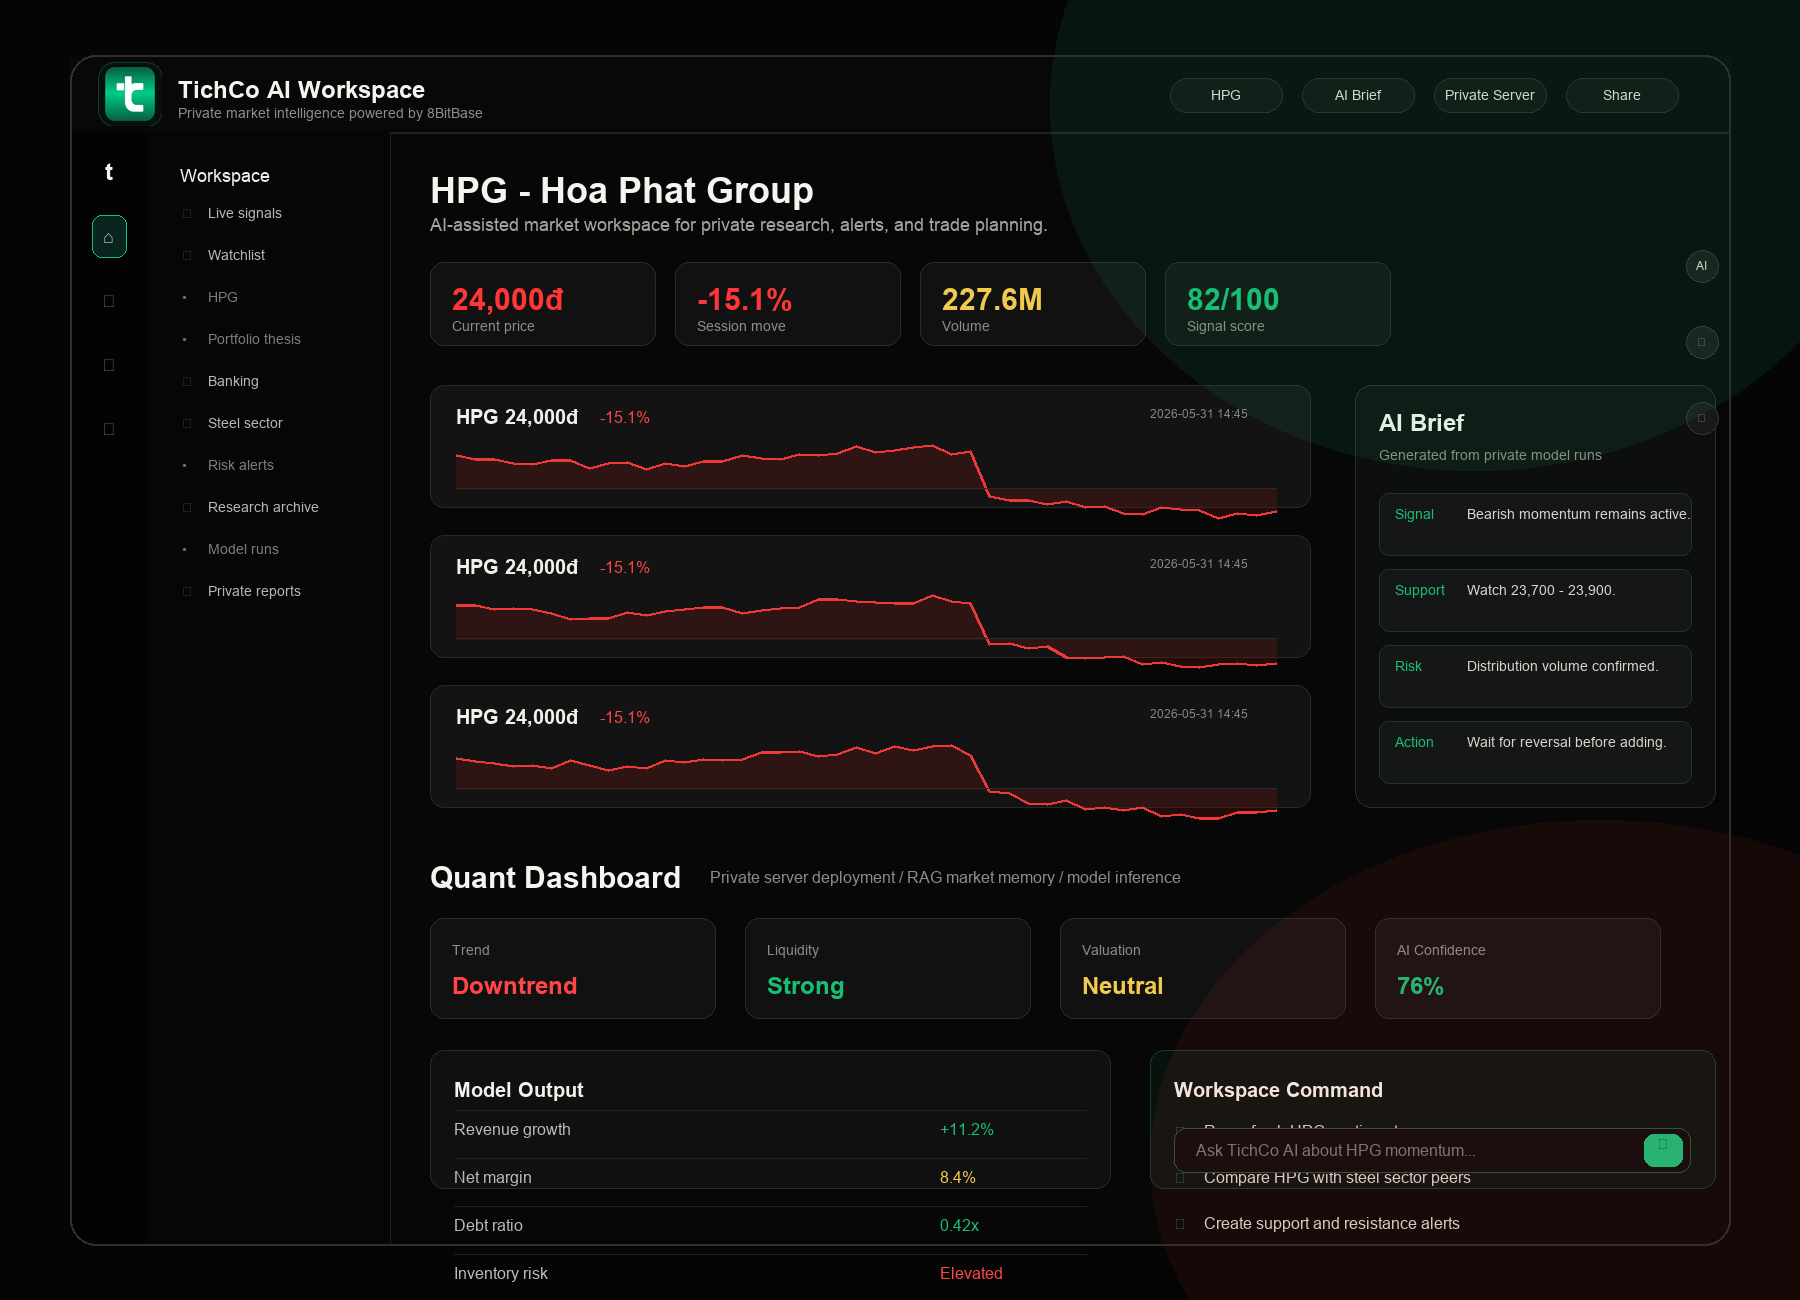Image resolution: width=1800 pixels, height=1300 pixels.
Task: Click the icon beside Live signals
Action: tap(187, 213)
